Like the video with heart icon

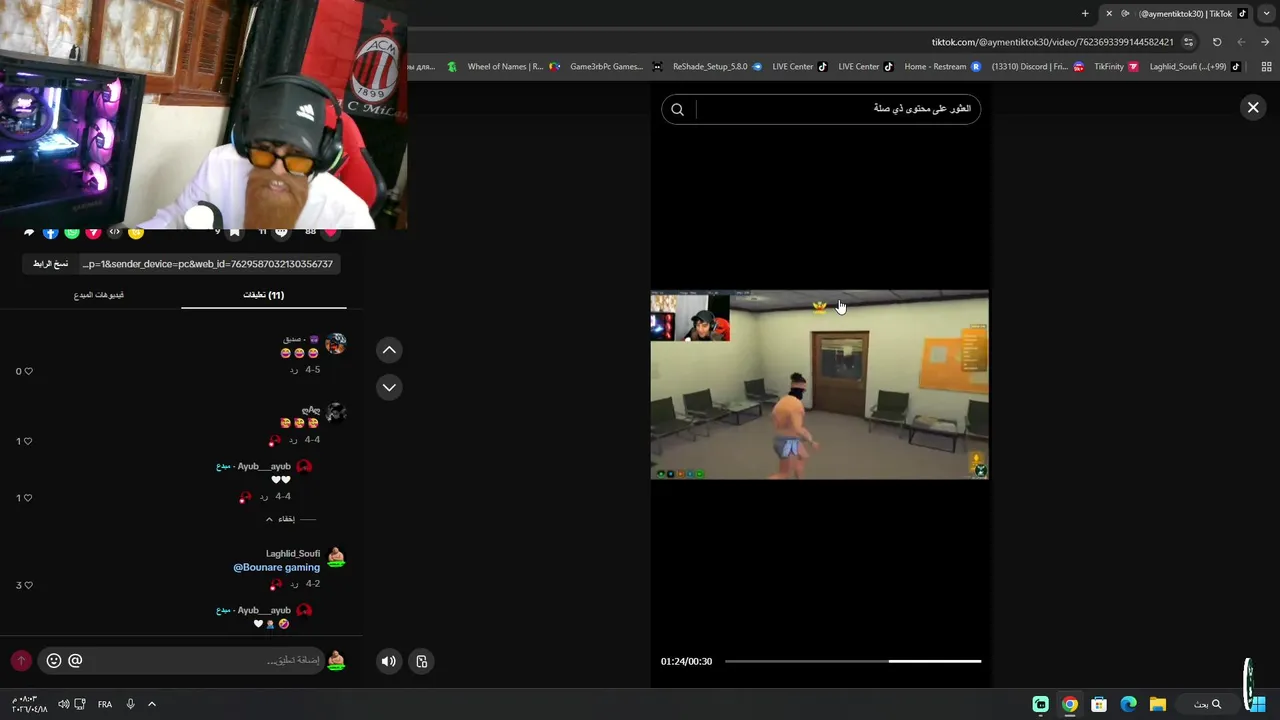331,232
